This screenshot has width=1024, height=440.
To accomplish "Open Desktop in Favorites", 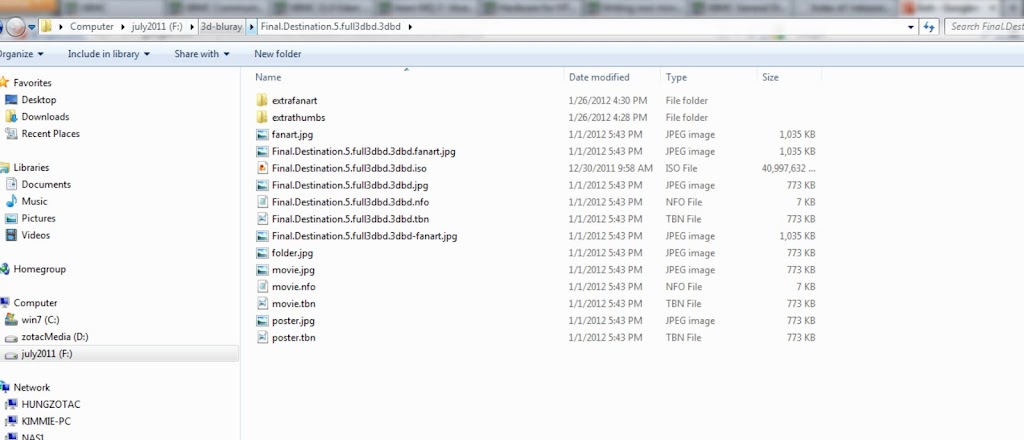I will pyautogui.click(x=39, y=100).
